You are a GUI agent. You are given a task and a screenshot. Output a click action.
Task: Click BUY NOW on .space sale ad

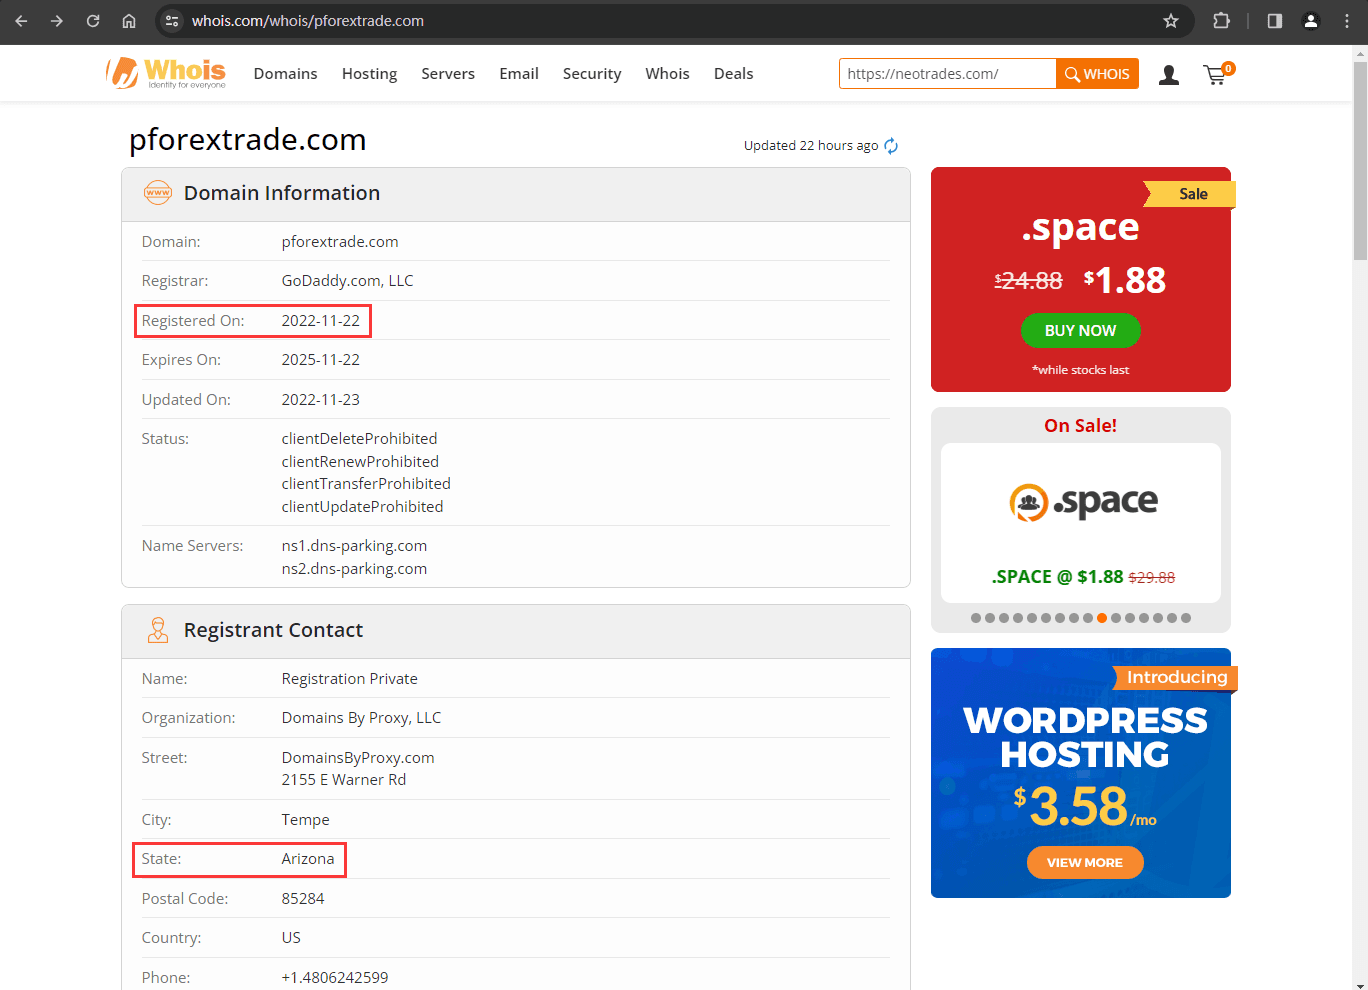point(1080,331)
